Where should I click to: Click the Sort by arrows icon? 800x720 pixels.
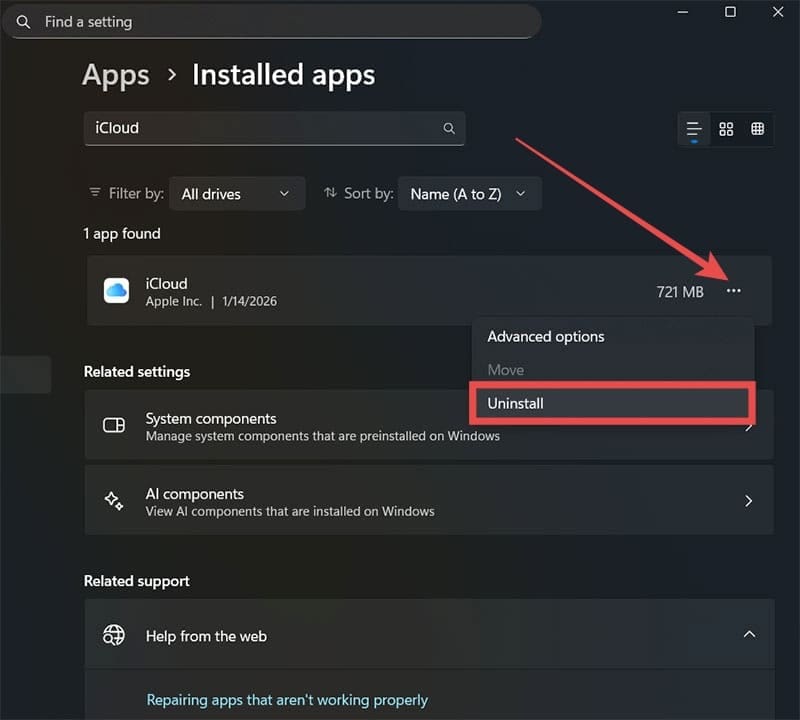[331, 192]
